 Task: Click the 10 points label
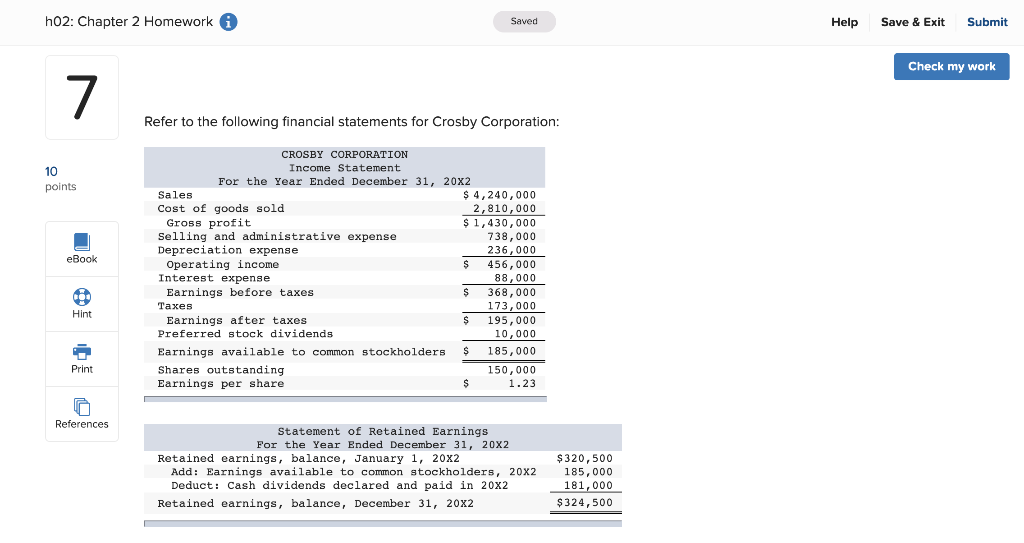tap(60, 178)
